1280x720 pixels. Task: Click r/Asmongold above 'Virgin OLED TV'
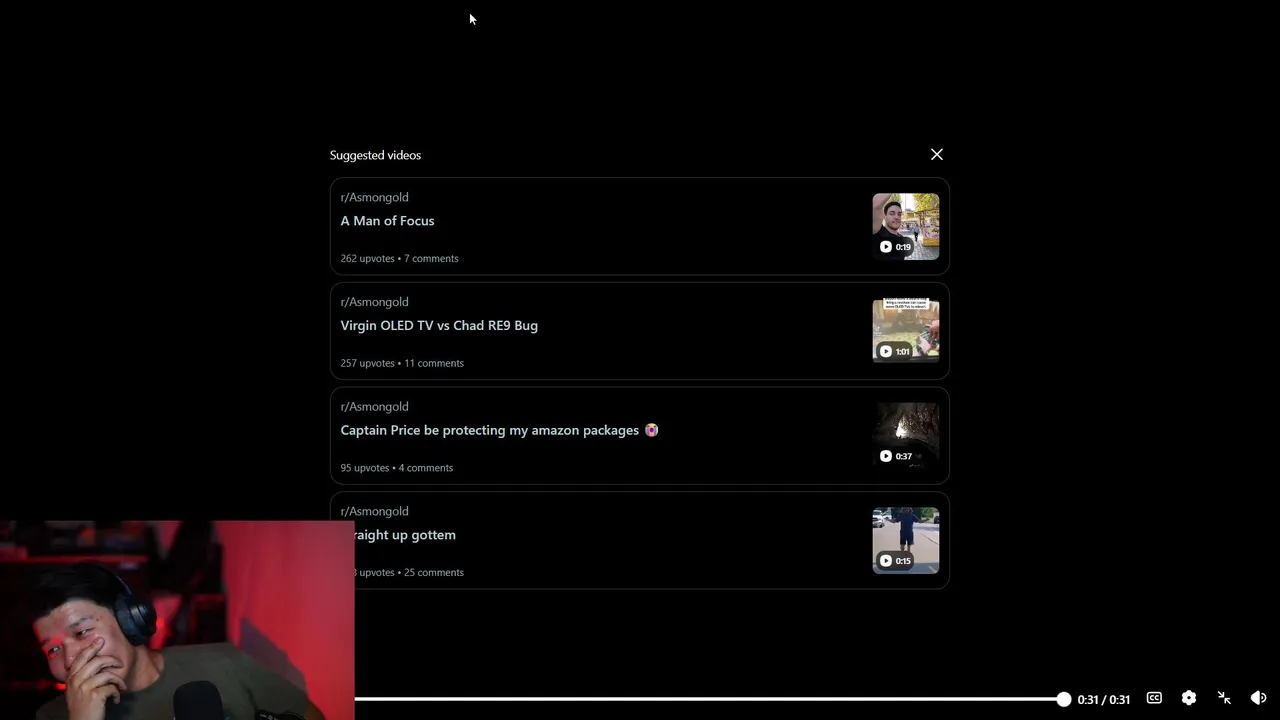point(374,302)
